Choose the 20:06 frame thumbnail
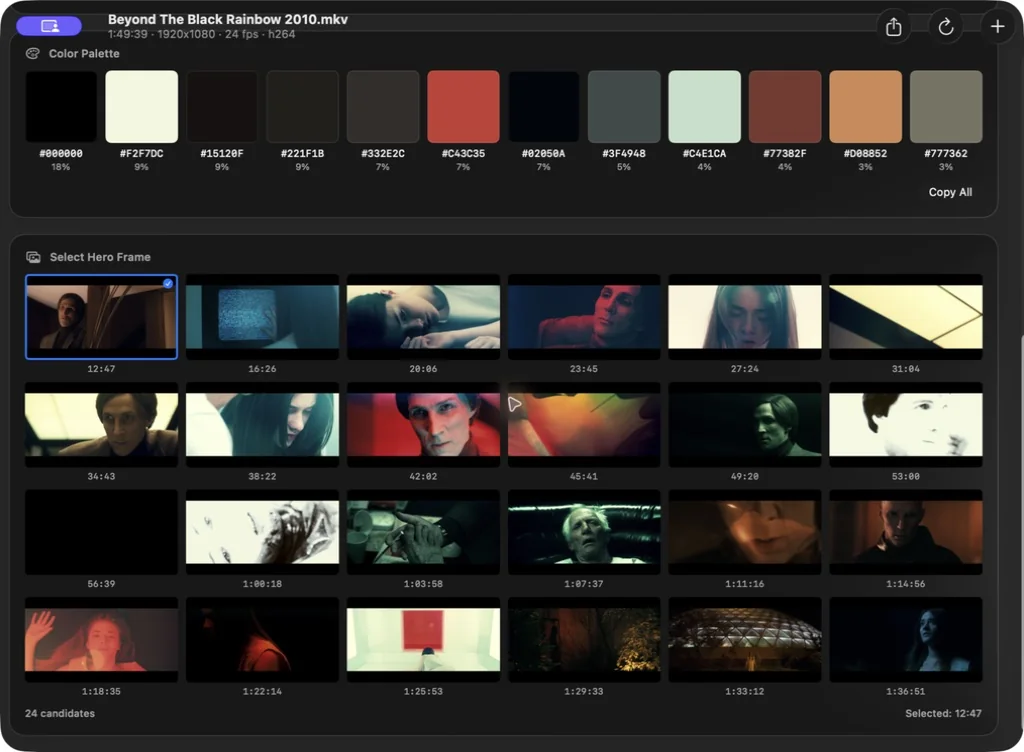This screenshot has width=1024, height=752. (423, 317)
